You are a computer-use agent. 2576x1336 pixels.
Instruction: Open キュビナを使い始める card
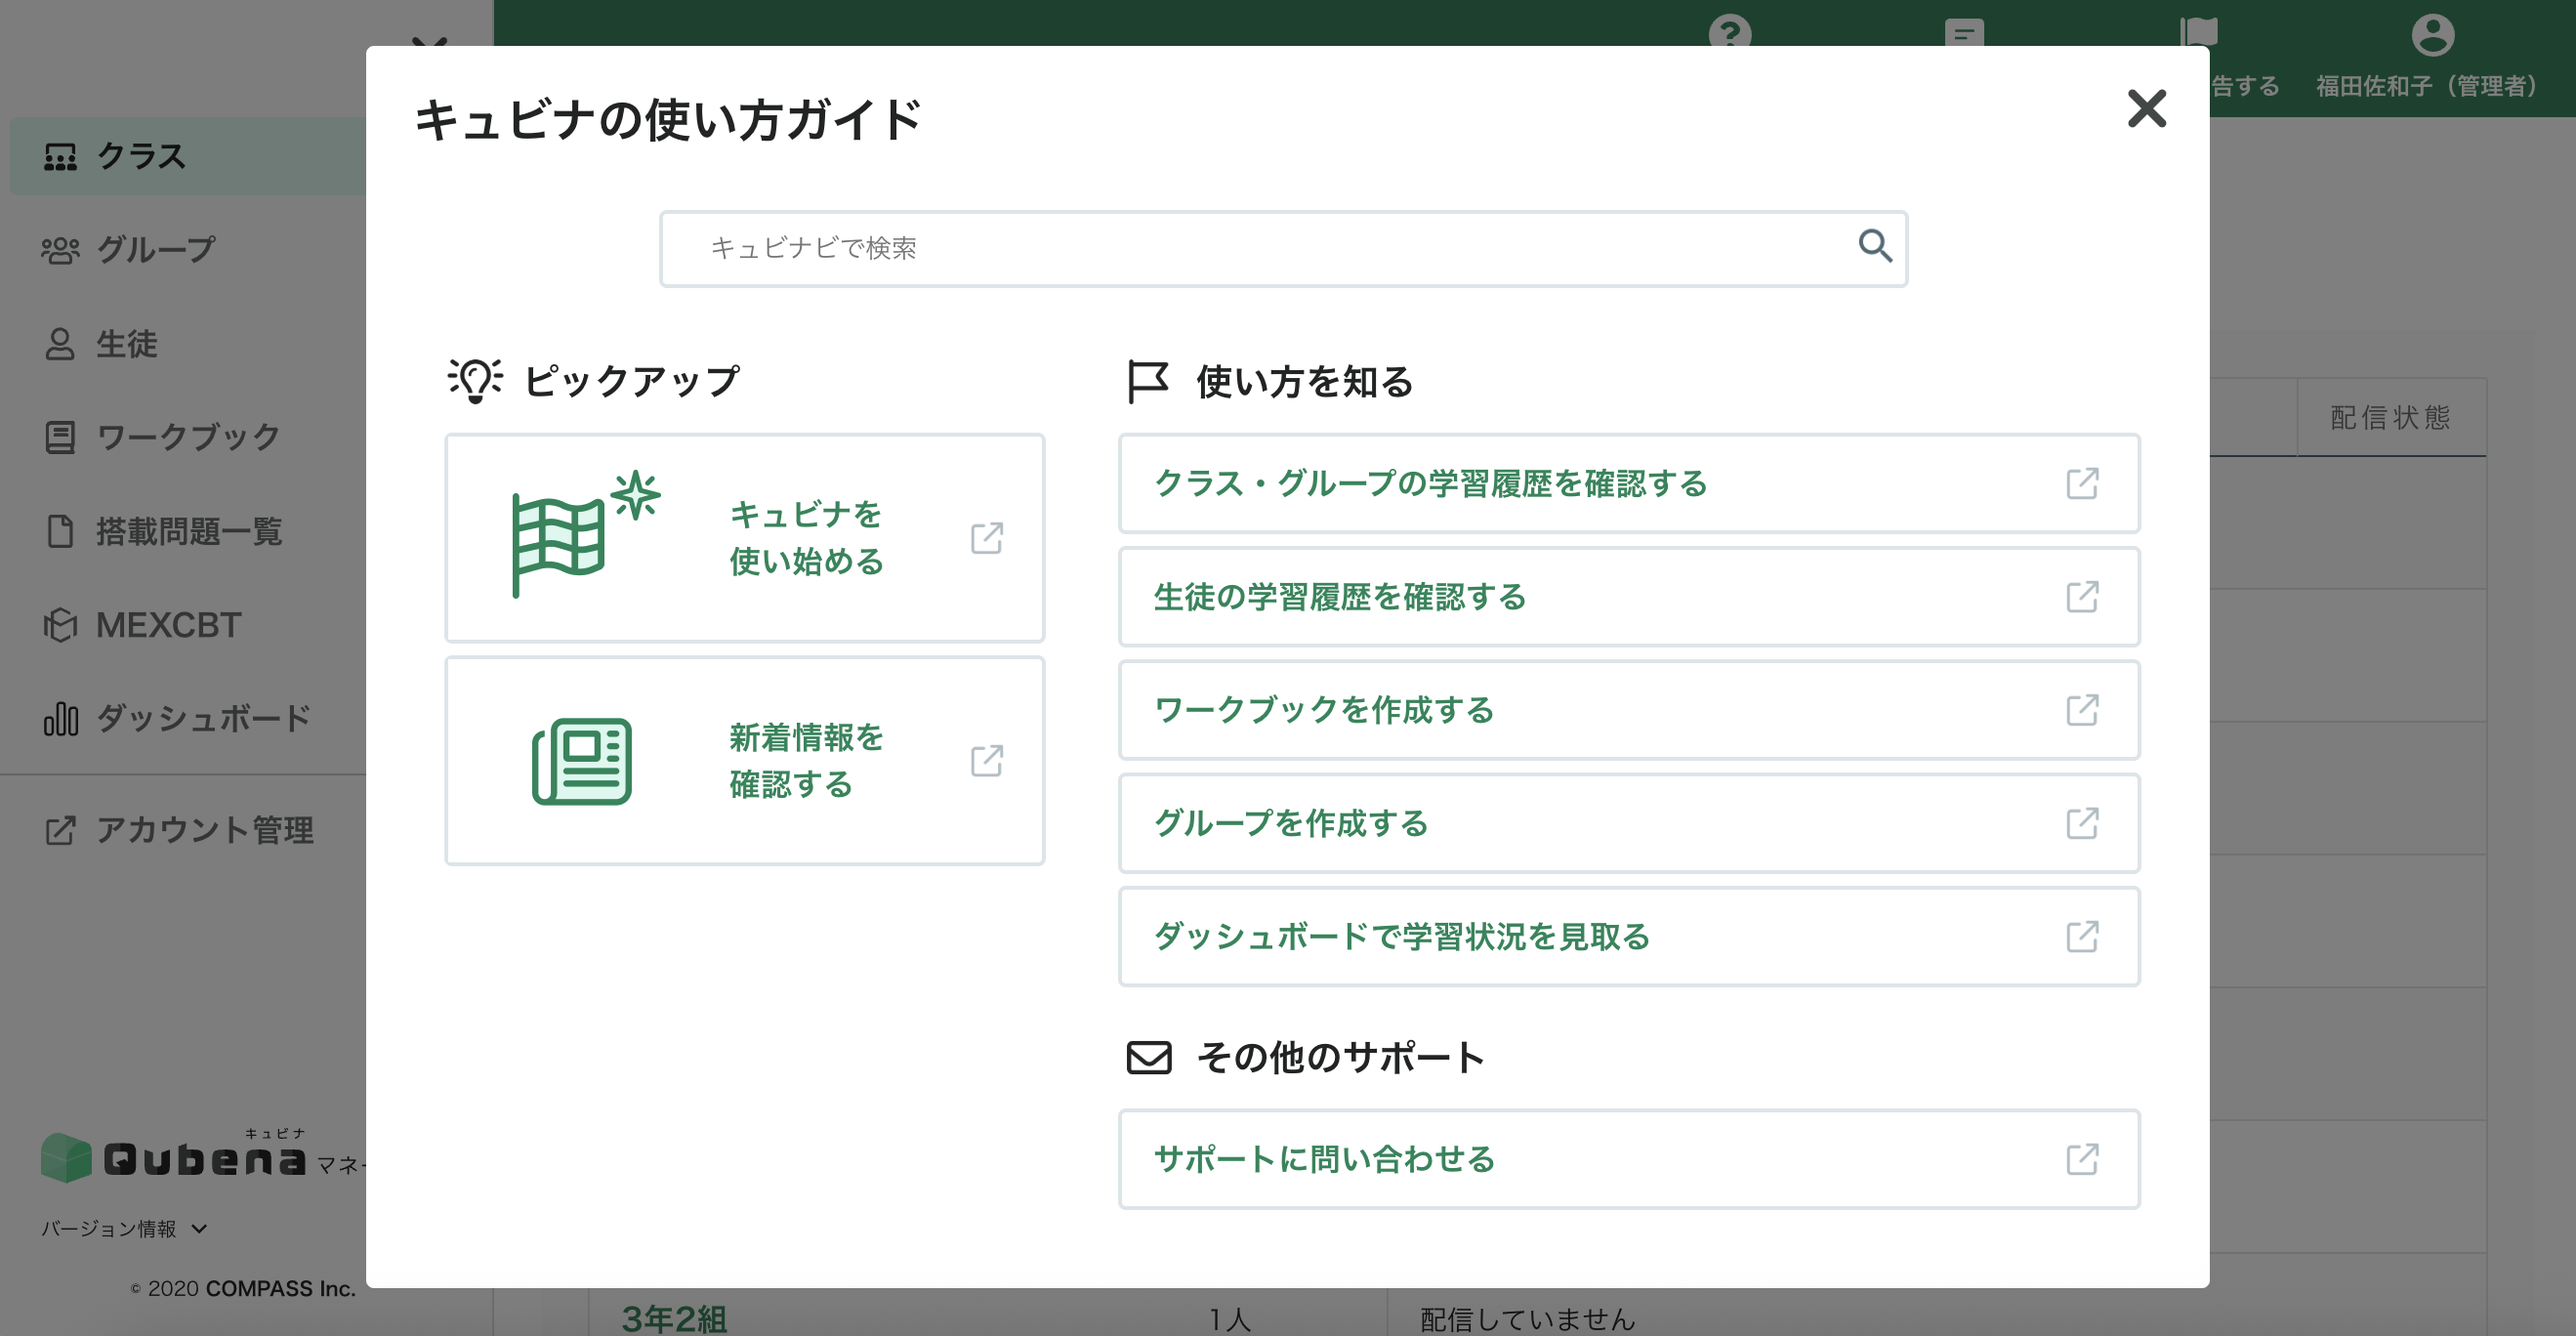(745, 538)
